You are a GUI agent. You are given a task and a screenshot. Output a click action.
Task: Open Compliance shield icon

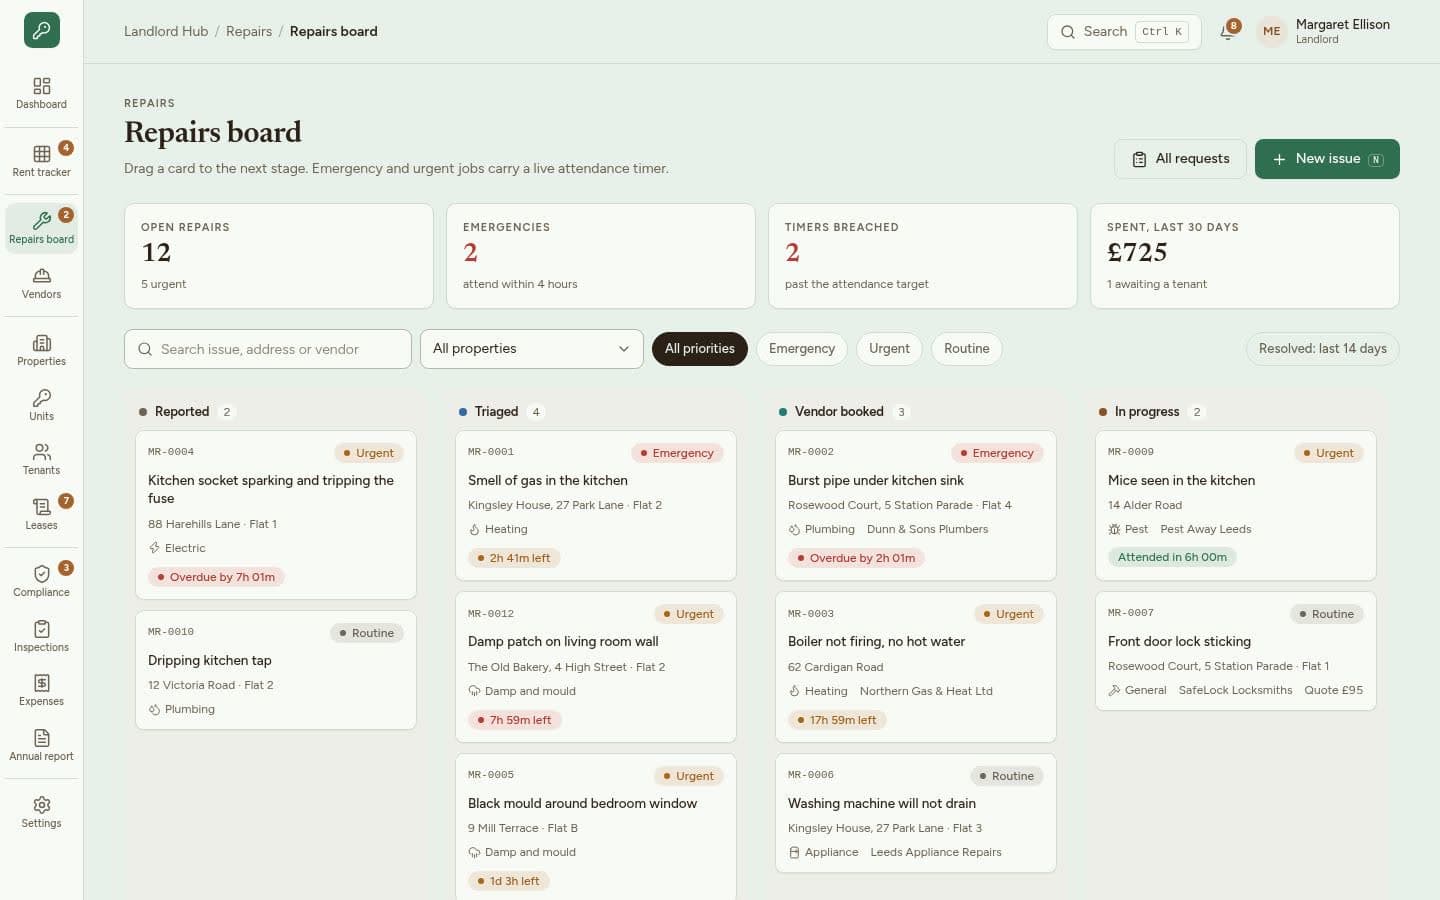(x=41, y=581)
